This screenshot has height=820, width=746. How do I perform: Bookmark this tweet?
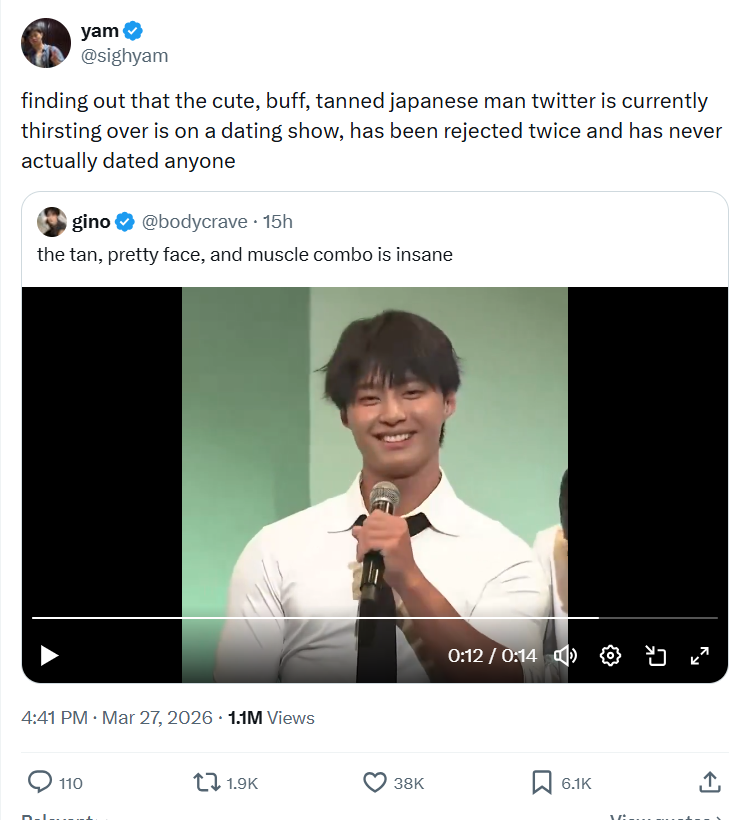click(542, 782)
